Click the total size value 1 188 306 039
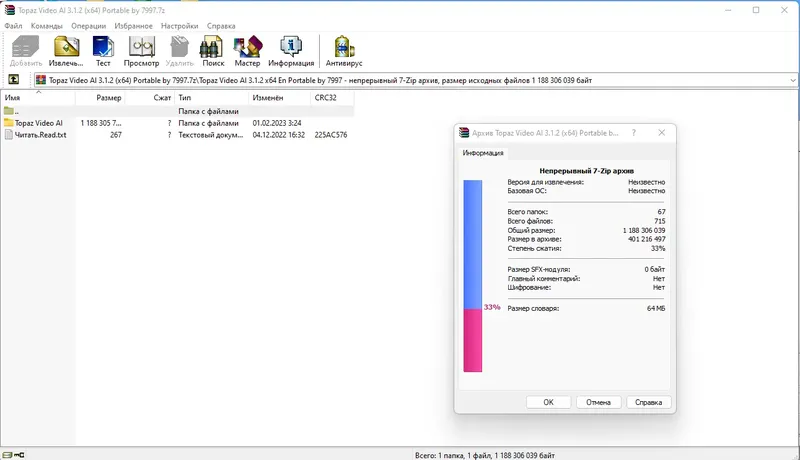Viewport: 800px width, 460px height. click(x=644, y=230)
